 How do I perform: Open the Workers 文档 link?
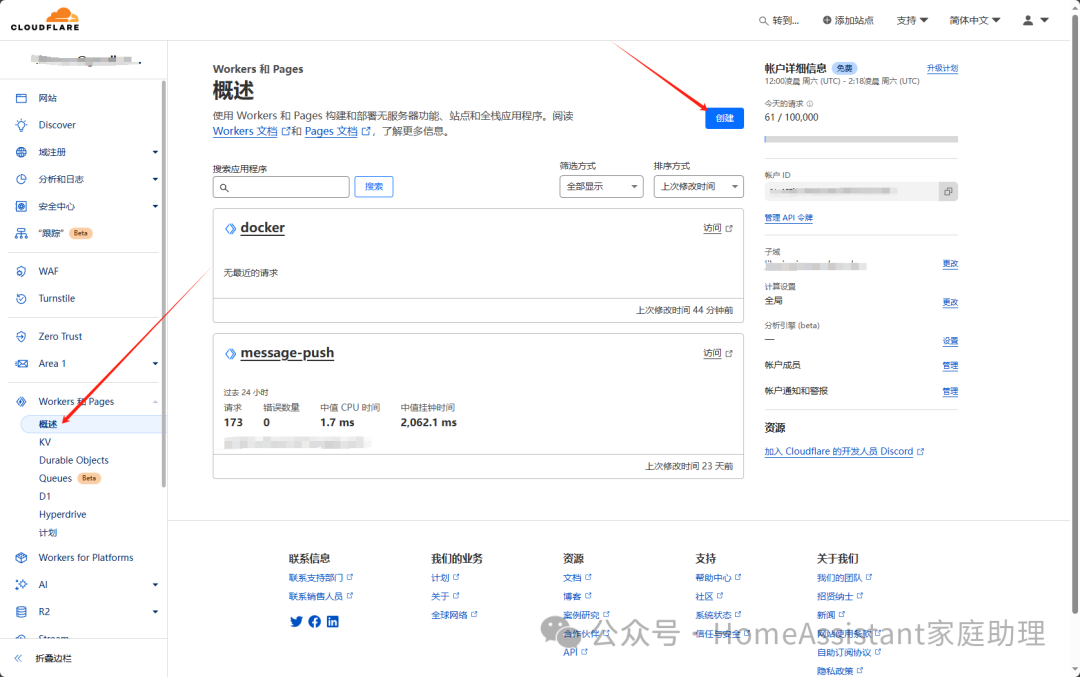tap(245, 132)
